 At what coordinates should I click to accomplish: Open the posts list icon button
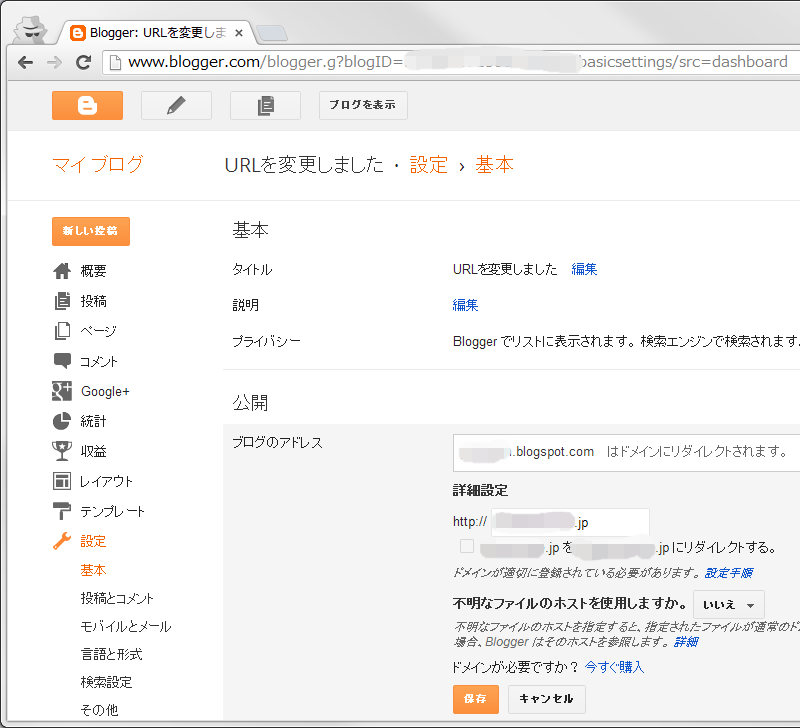265,106
